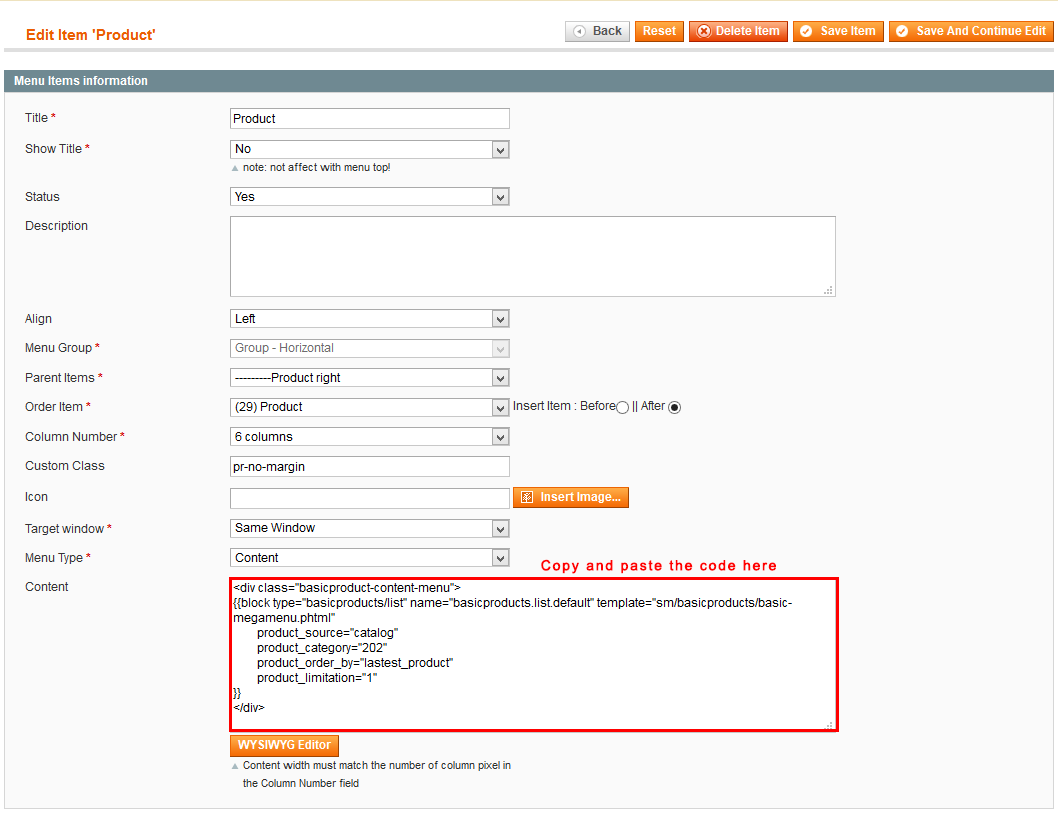This screenshot has height=813, width=1058.
Task: Click the 'Target window' field label
Action: point(65,529)
